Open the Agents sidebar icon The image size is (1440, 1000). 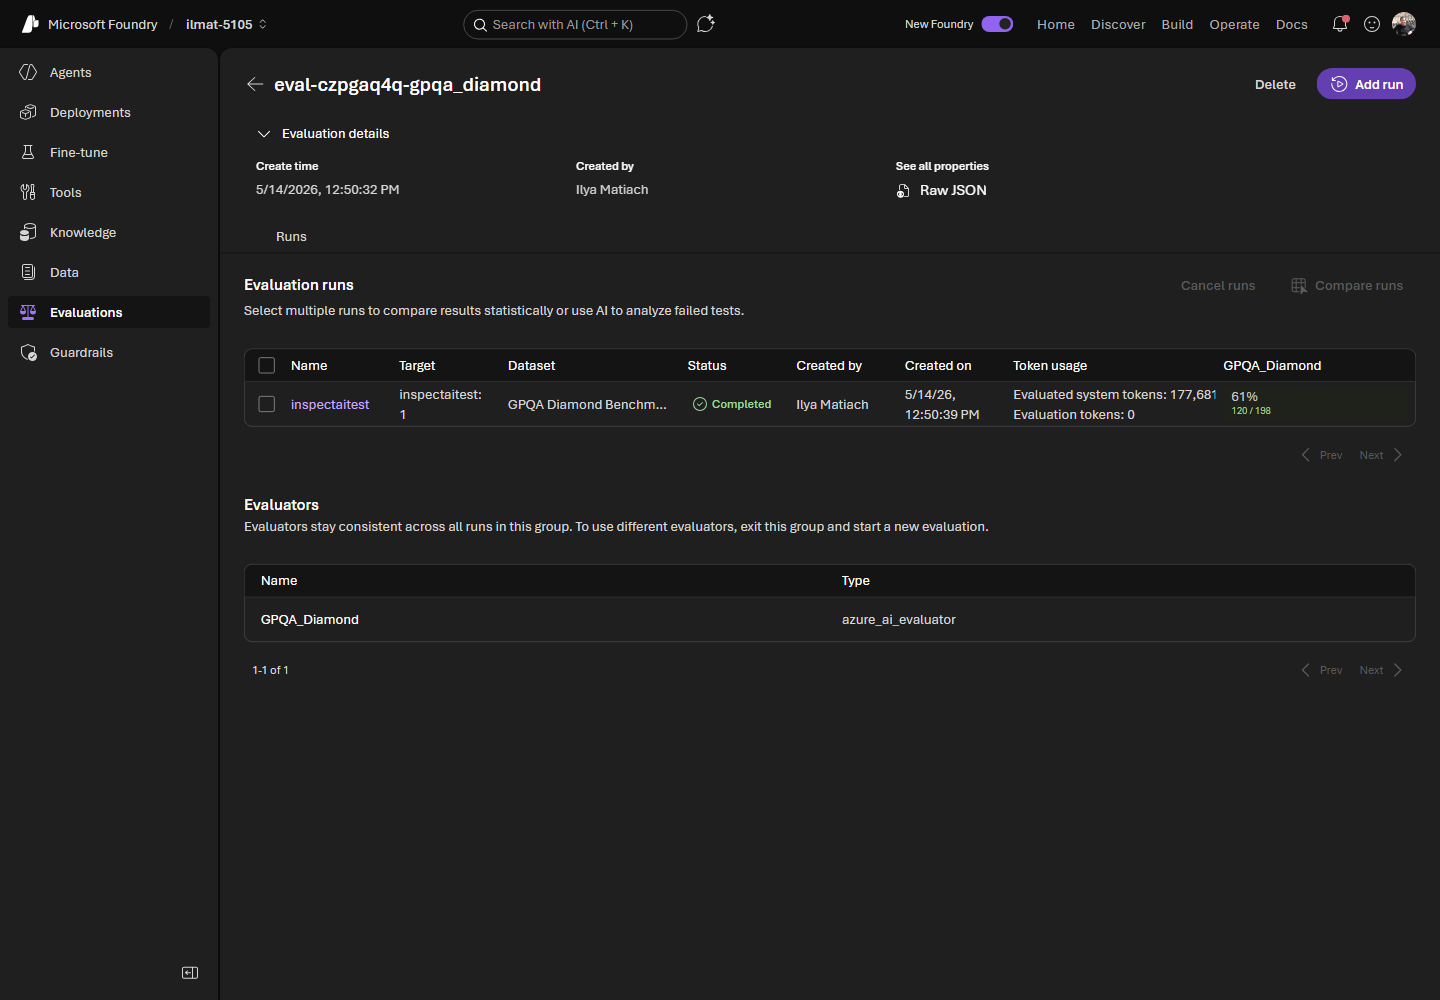pyautogui.click(x=28, y=72)
